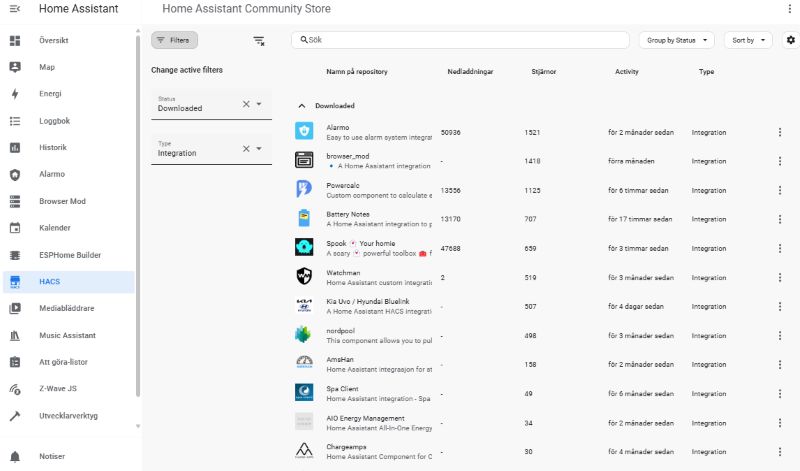Viewport: 800px width, 471px height.
Task: Open the table settings gear
Action: [x=791, y=40]
